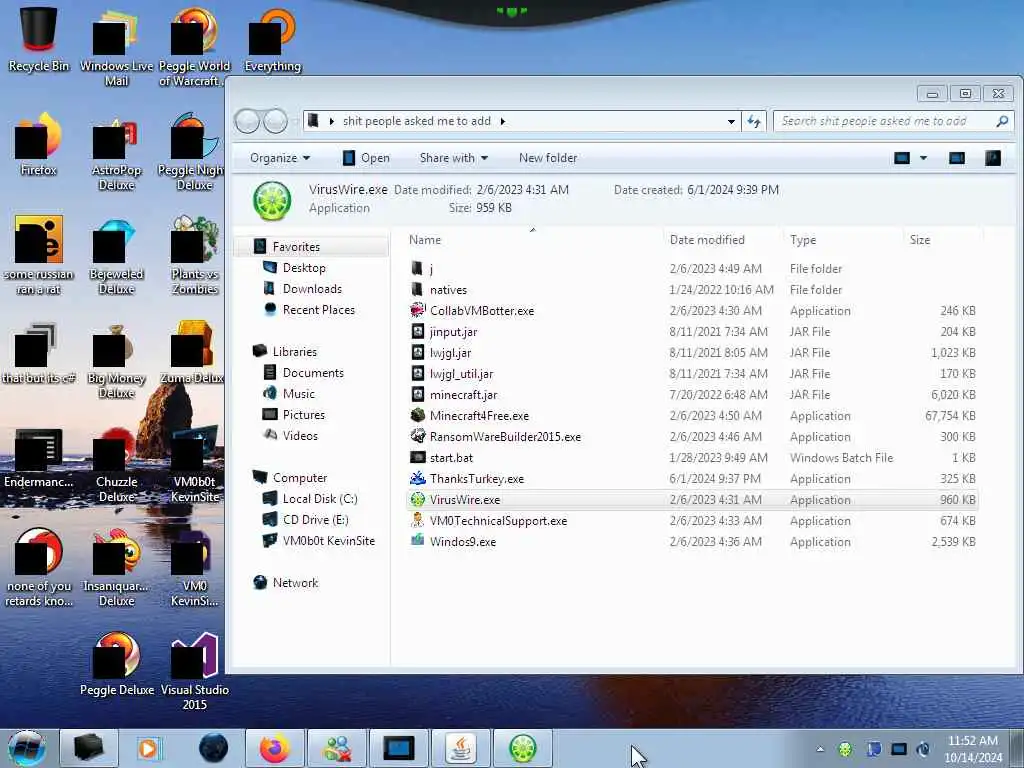Open Firefox from the taskbar
The width and height of the screenshot is (1024, 768).
275,748
